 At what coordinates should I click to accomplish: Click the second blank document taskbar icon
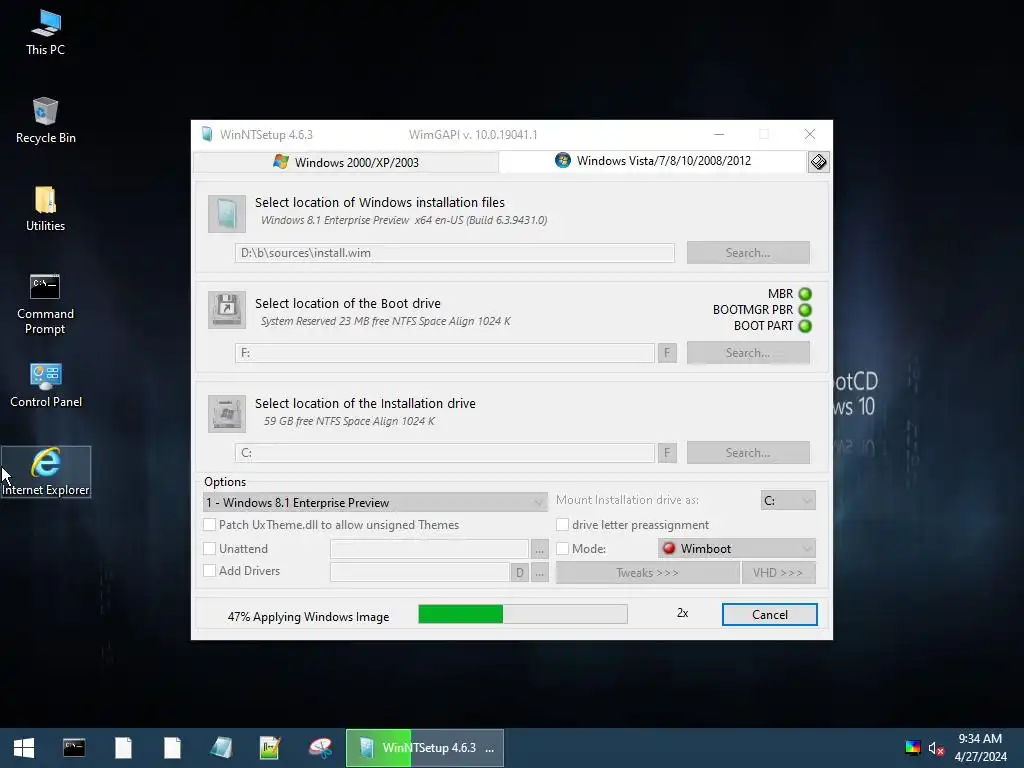[x=172, y=748]
